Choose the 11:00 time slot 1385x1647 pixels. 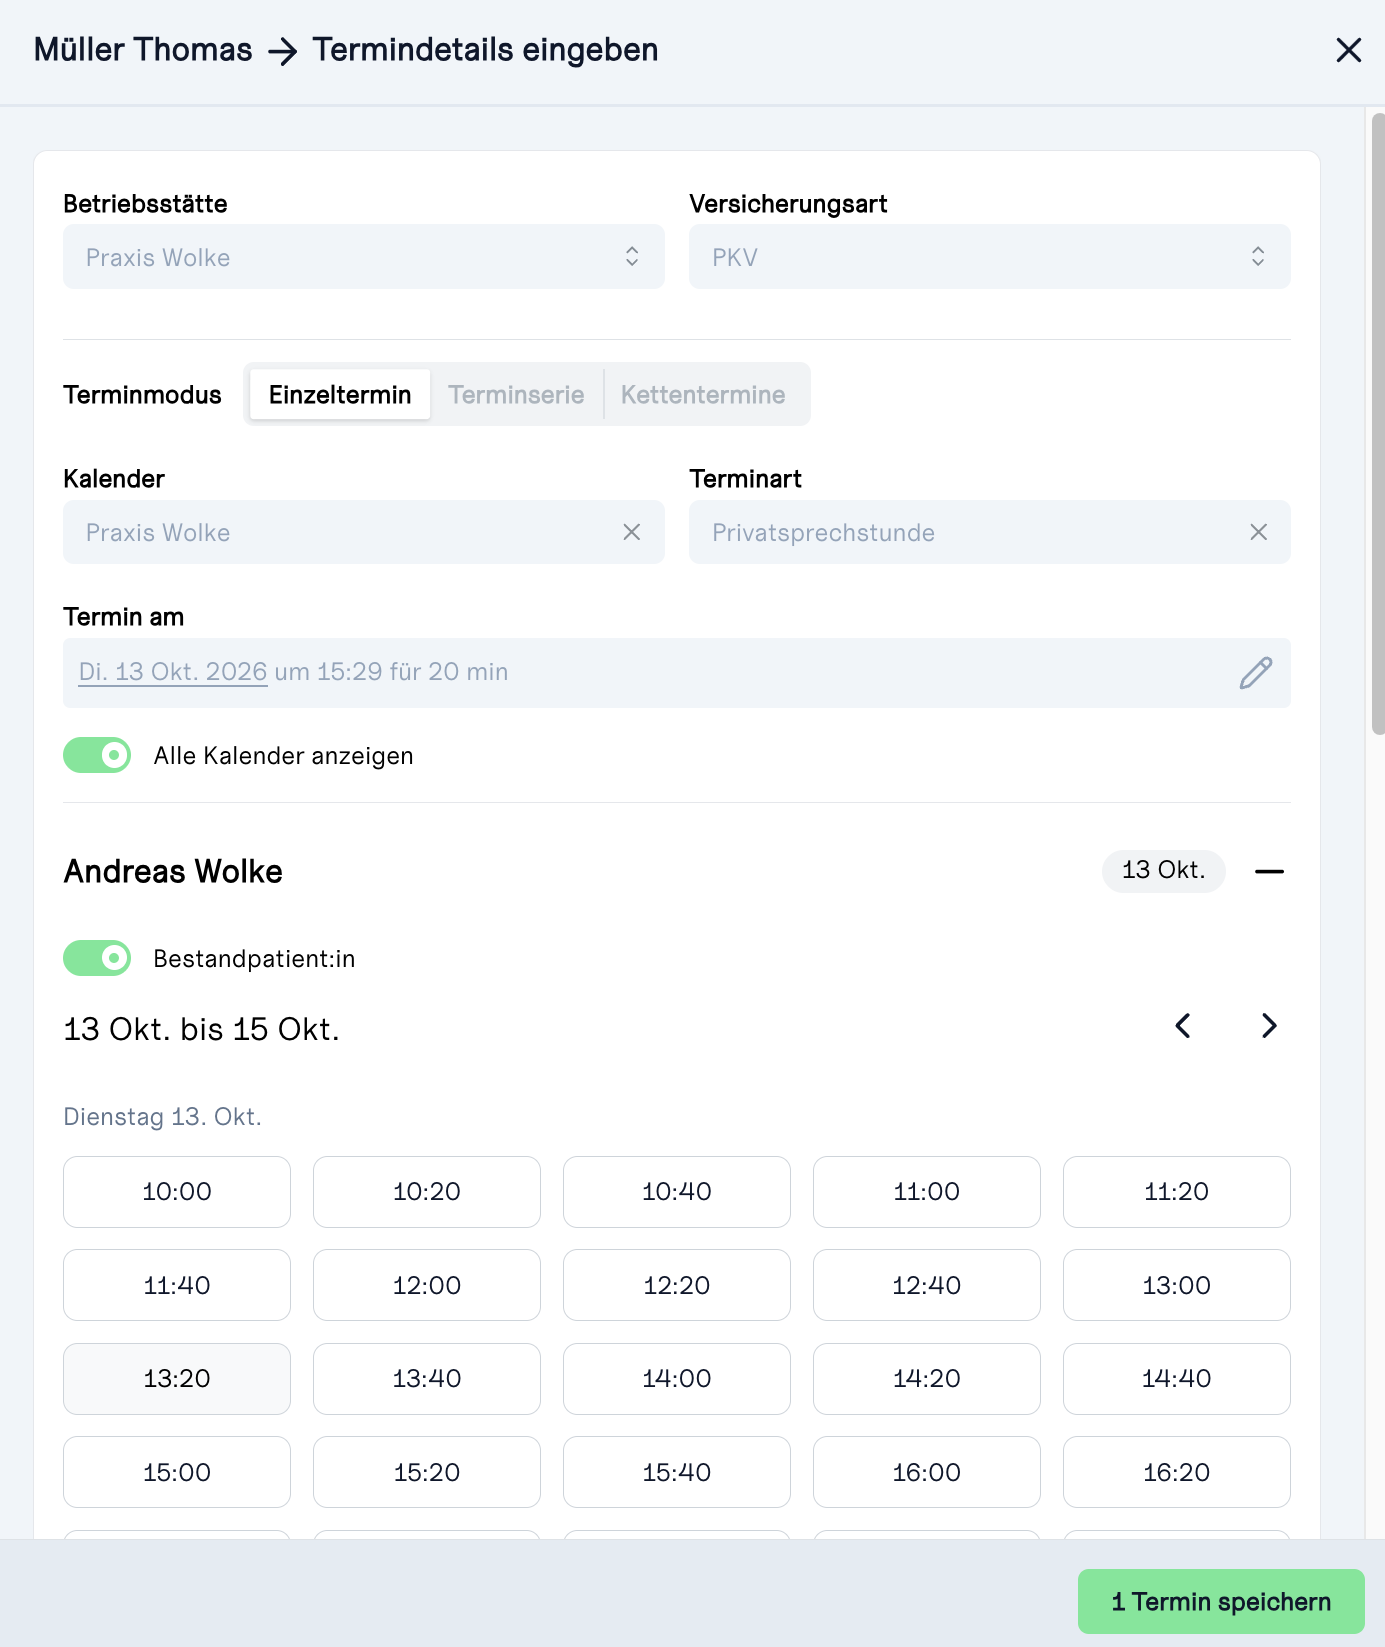[x=927, y=1192]
